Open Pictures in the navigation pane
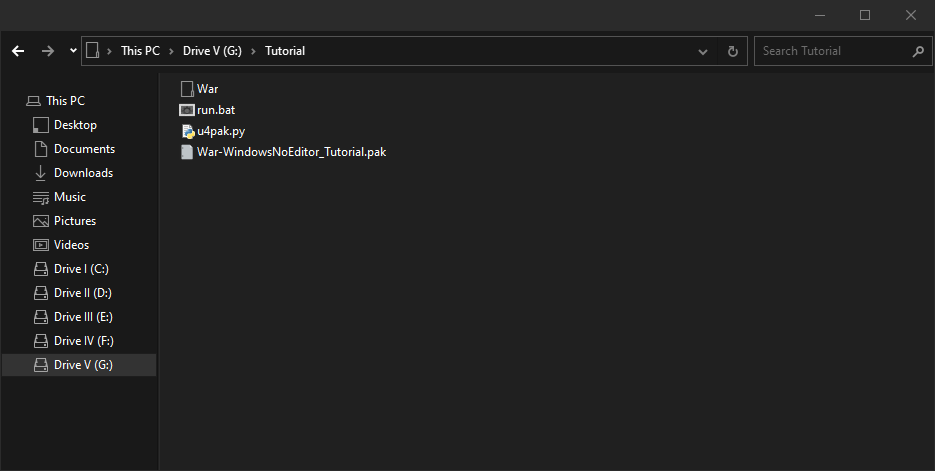Image resolution: width=935 pixels, height=471 pixels. tap(75, 221)
